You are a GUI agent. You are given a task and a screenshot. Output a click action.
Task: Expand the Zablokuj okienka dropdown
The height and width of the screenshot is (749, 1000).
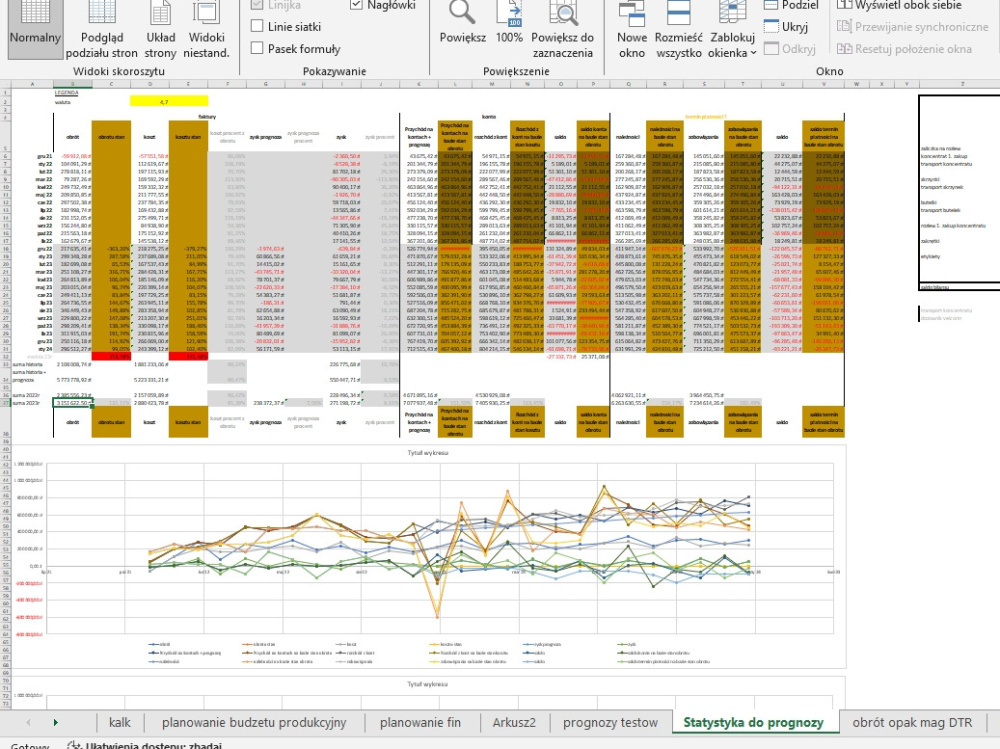[732, 30]
